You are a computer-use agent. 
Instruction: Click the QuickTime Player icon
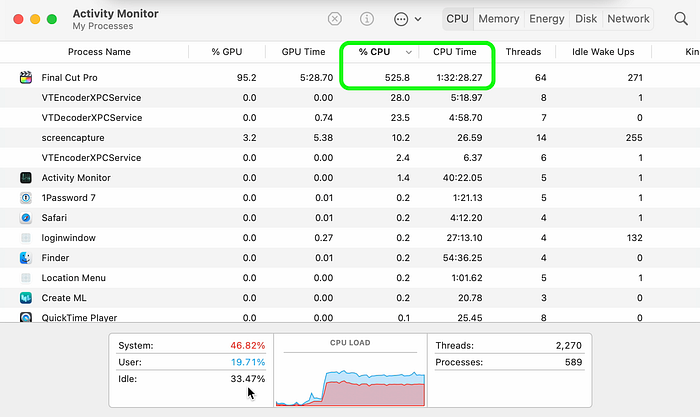tap(26, 317)
